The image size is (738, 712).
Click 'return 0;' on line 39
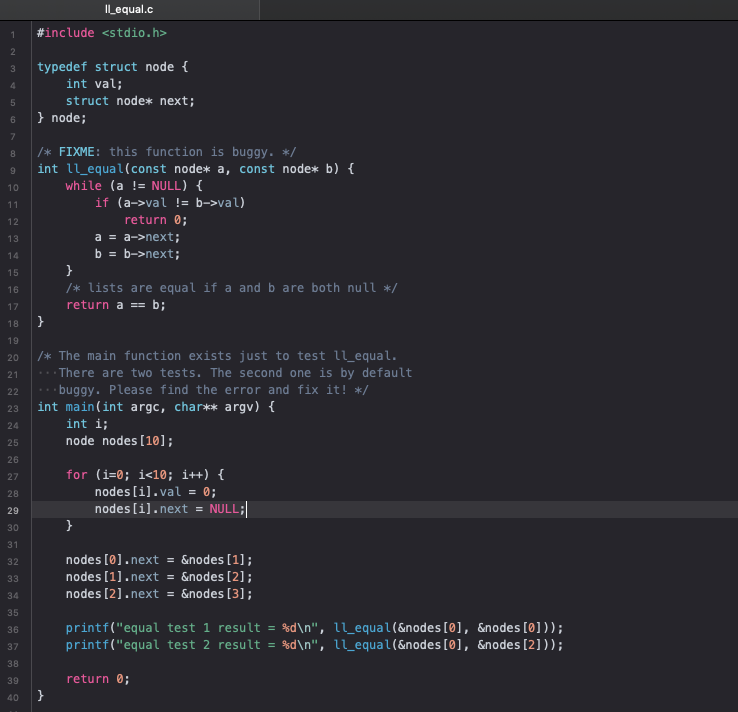tap(98, 679)
